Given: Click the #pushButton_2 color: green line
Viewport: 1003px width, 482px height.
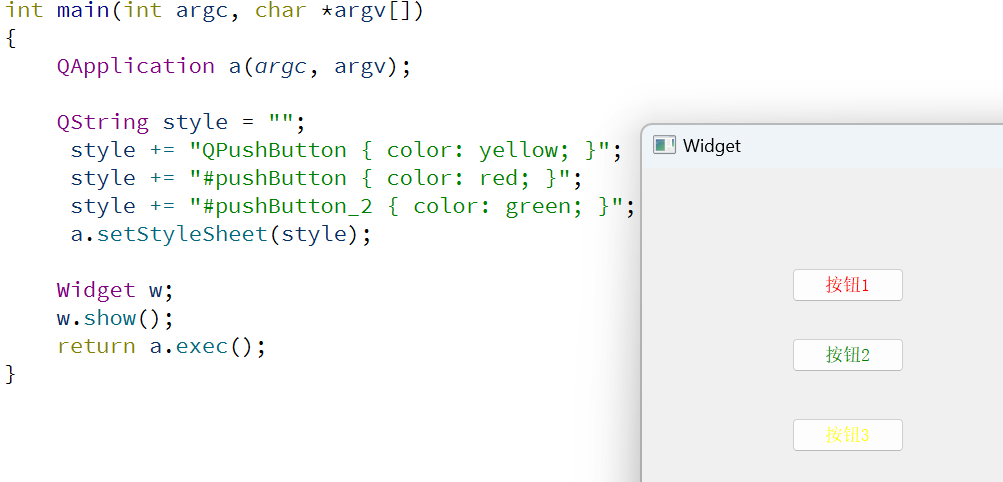Looking at the screenshot, I should click(352, 206).
